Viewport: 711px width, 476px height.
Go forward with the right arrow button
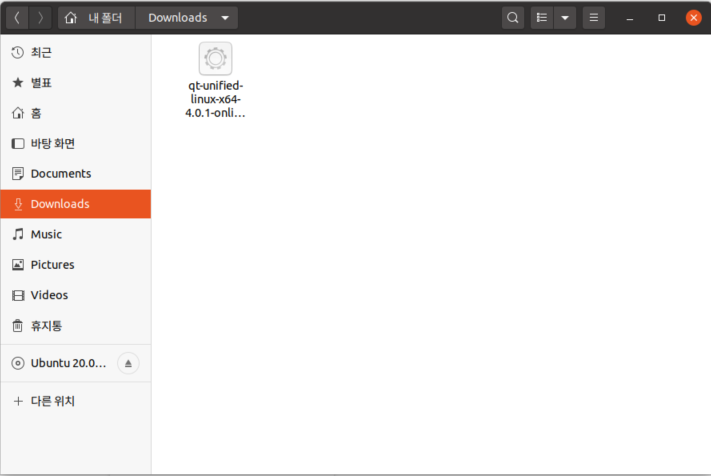[x=40, y=18]
